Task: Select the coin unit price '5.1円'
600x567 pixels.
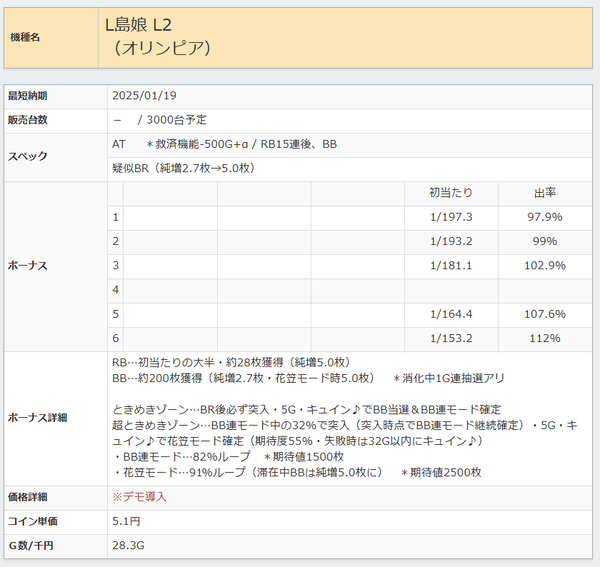Action: (126, 521)
